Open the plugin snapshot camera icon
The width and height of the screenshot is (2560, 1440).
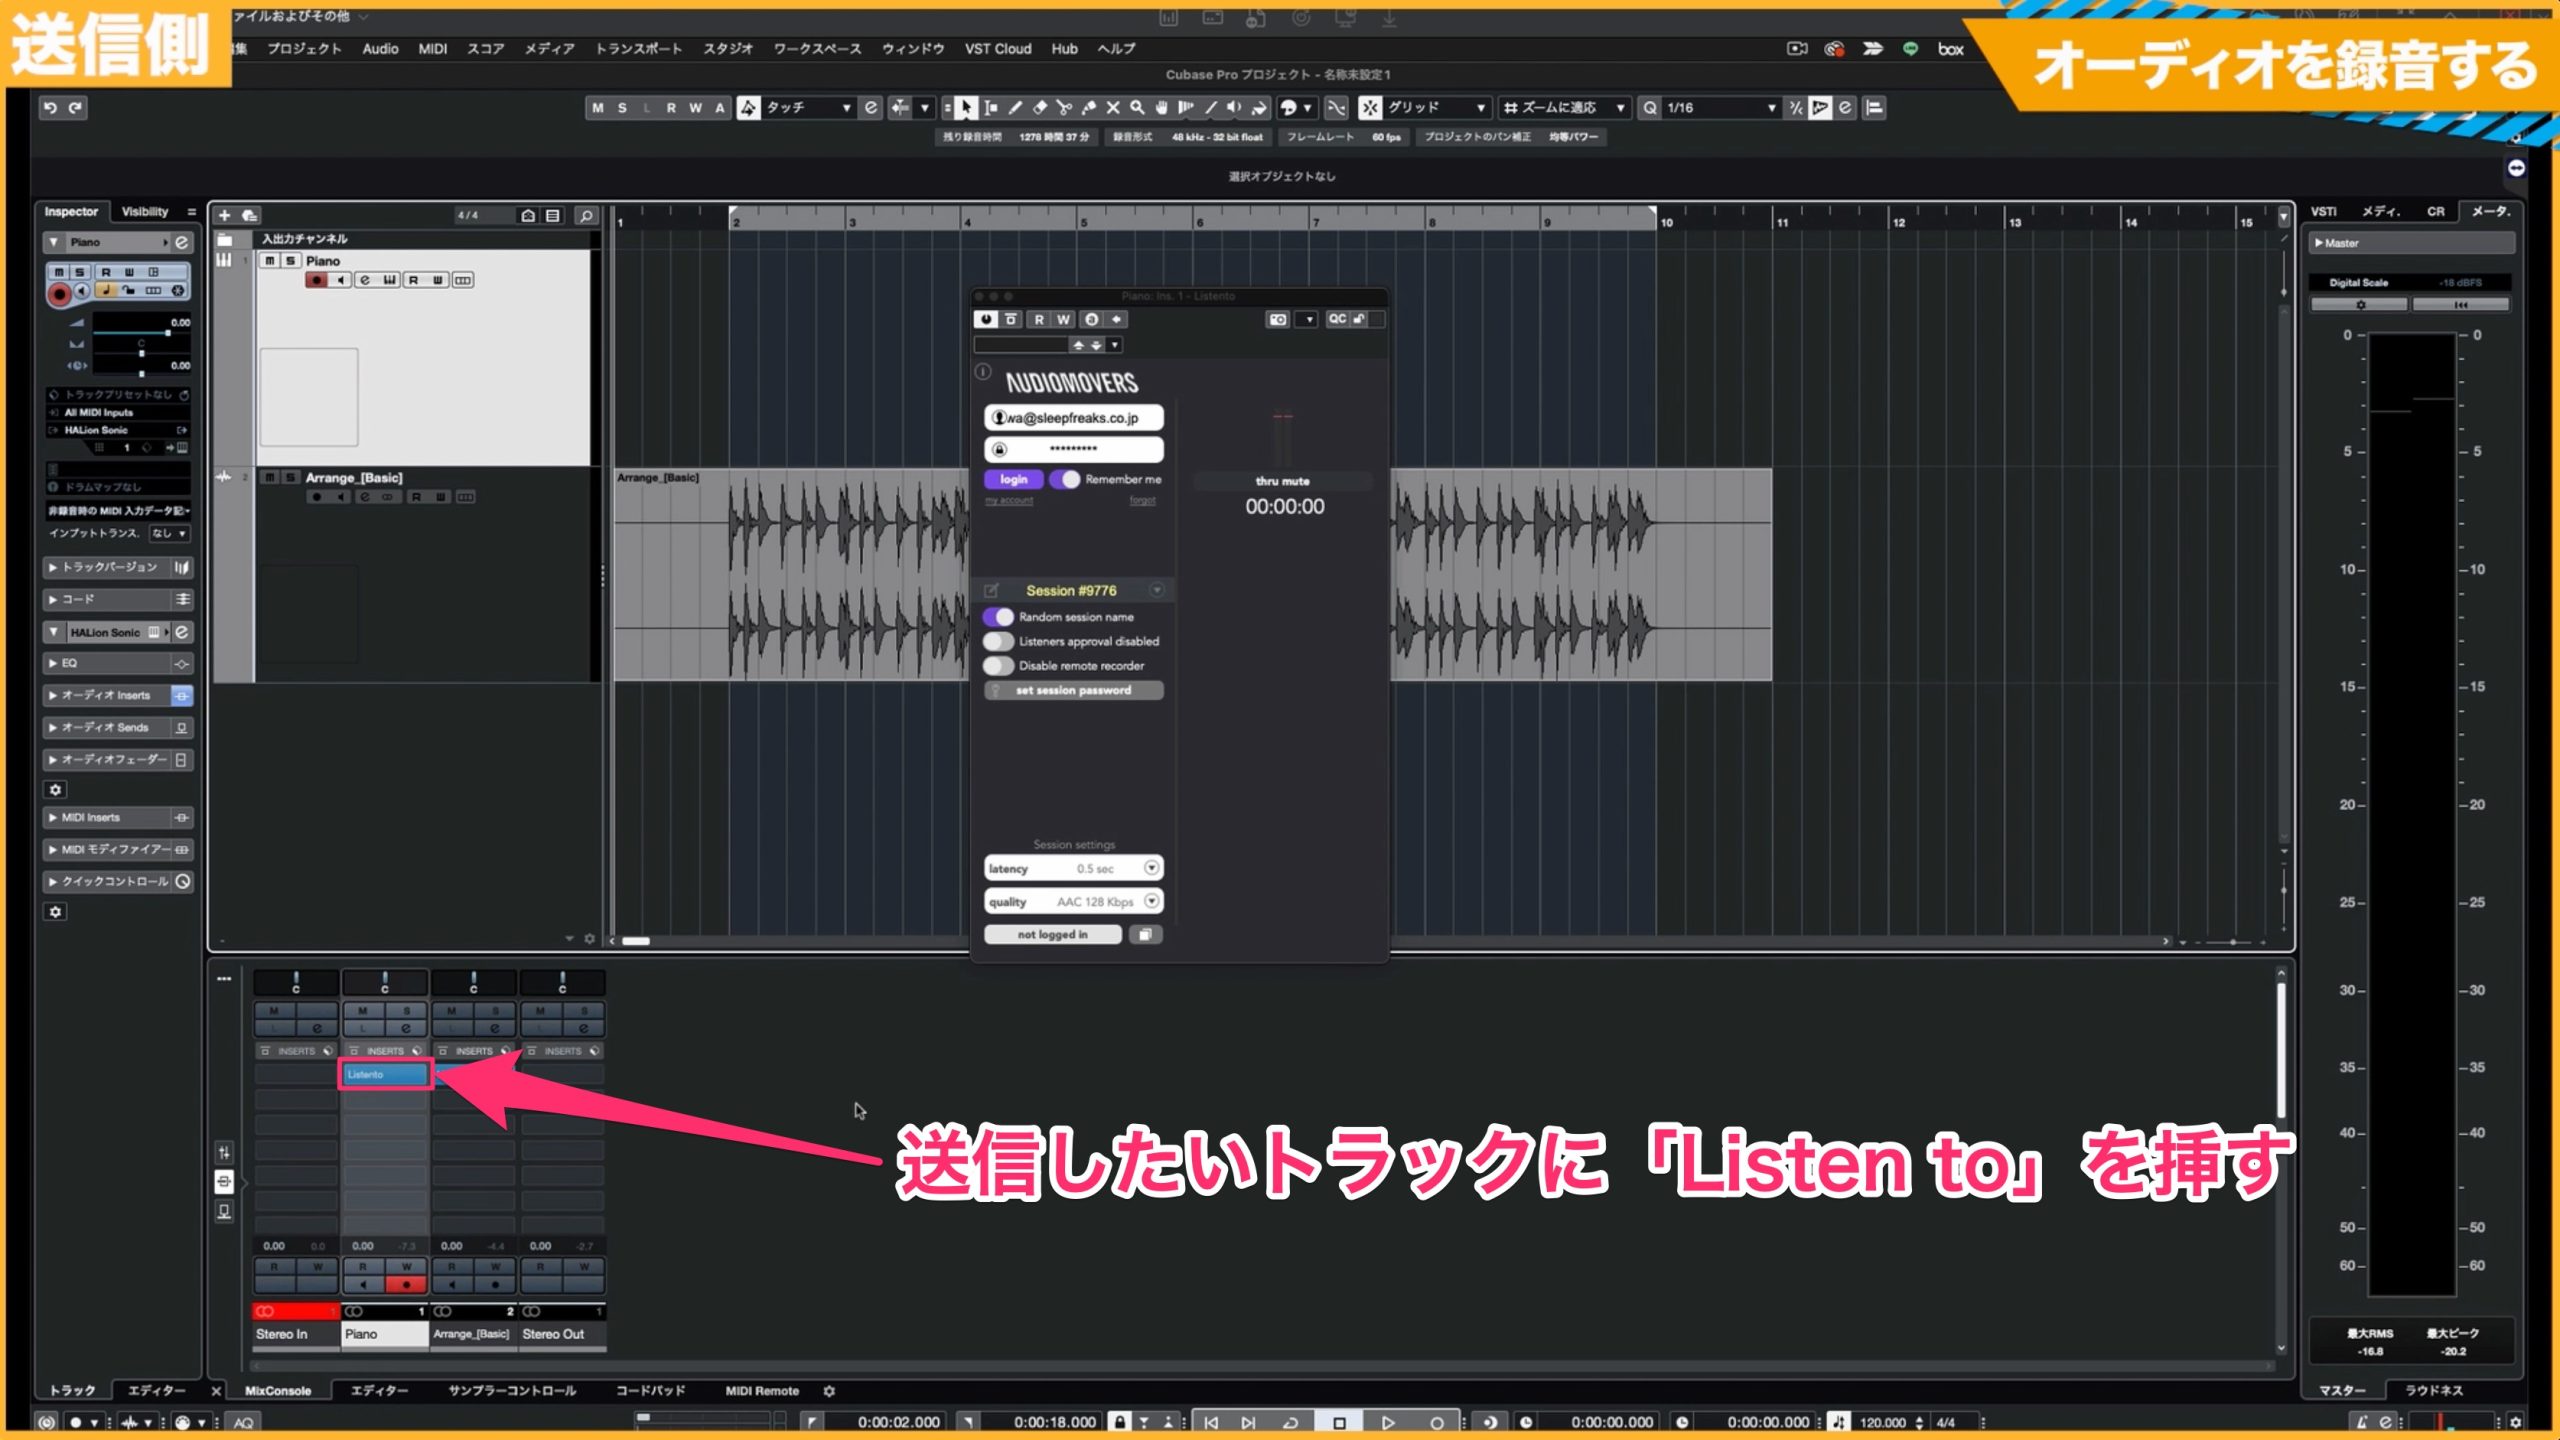[x=1277, y=319]
